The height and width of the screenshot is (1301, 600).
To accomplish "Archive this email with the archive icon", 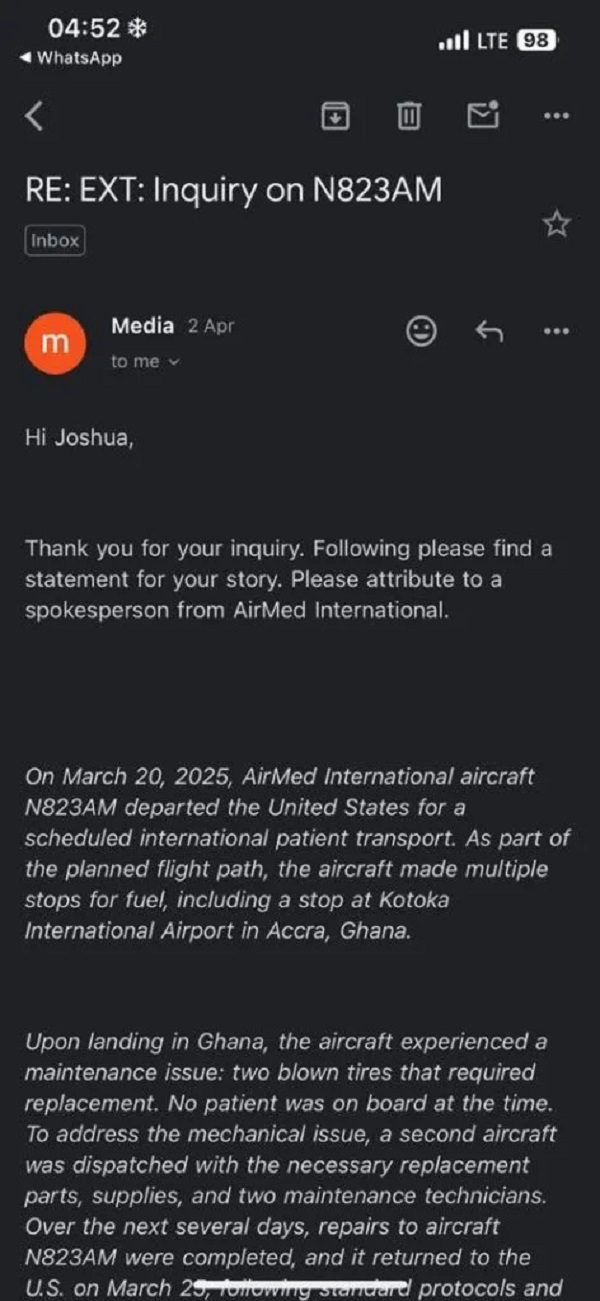I will [334, 116].
